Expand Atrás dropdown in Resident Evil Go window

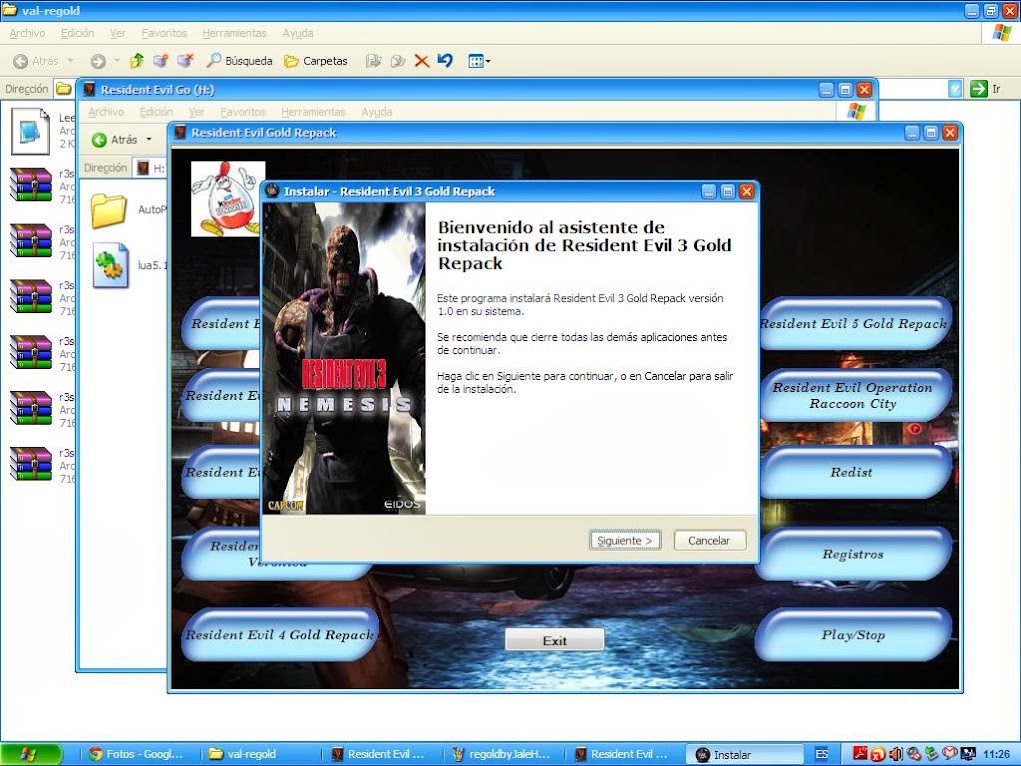point(149,139)
